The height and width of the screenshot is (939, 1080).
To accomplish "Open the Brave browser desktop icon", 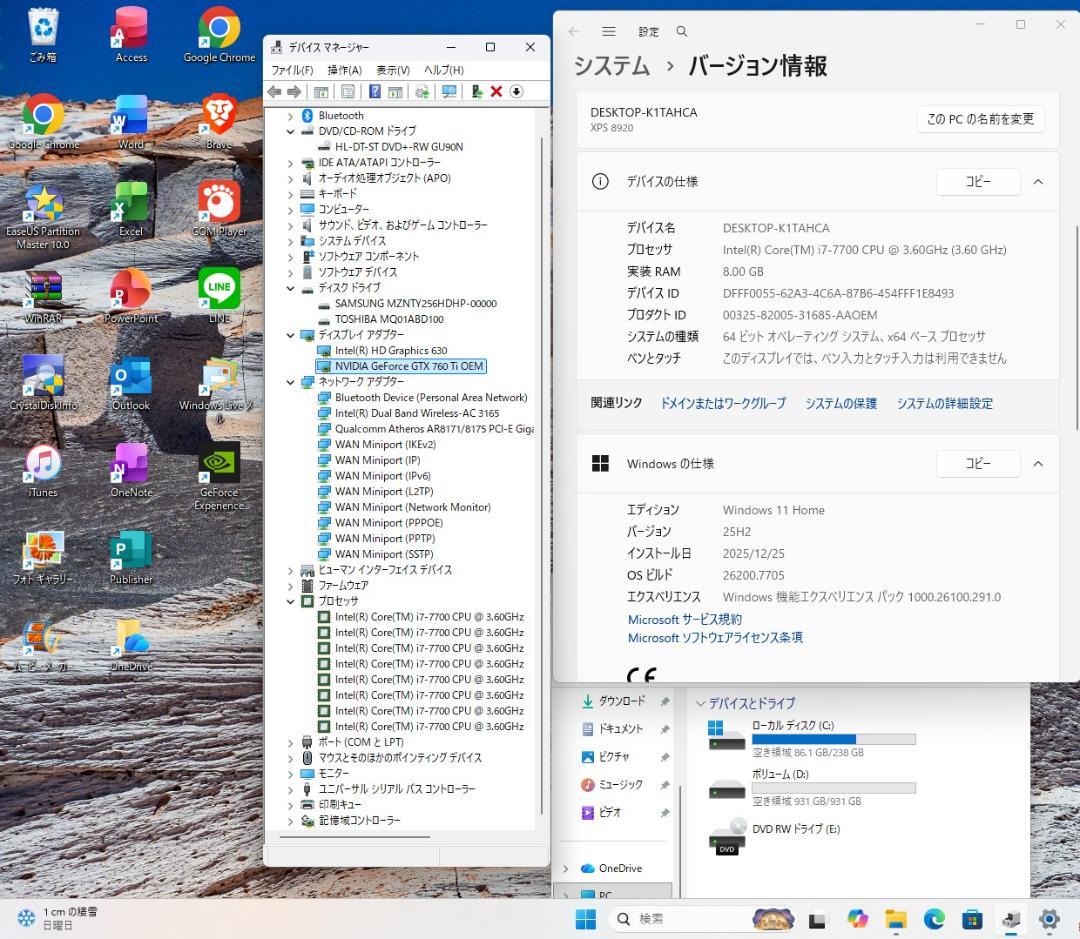I will pyautogui.click(x=219, y=122).
